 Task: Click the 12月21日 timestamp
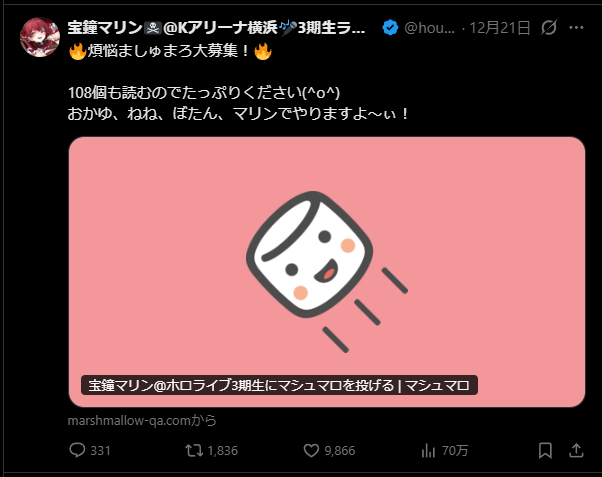(498, 29)
